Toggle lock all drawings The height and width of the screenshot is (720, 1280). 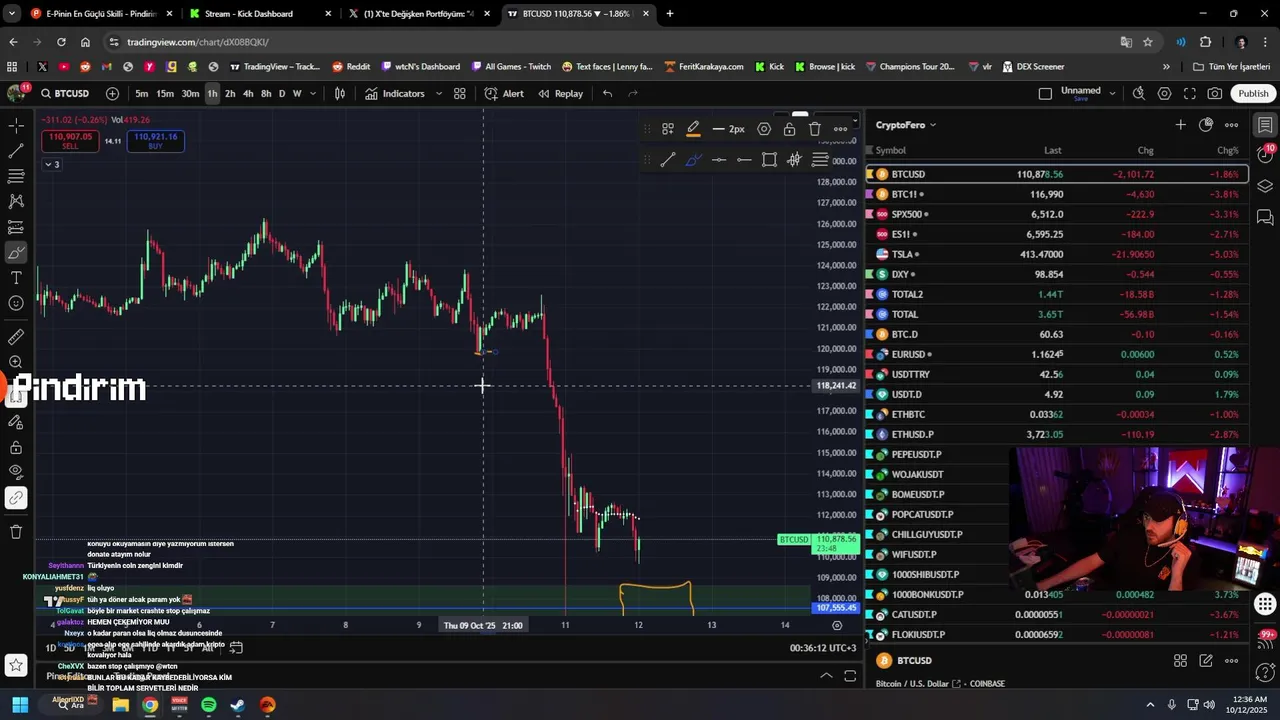pos(16,447)
